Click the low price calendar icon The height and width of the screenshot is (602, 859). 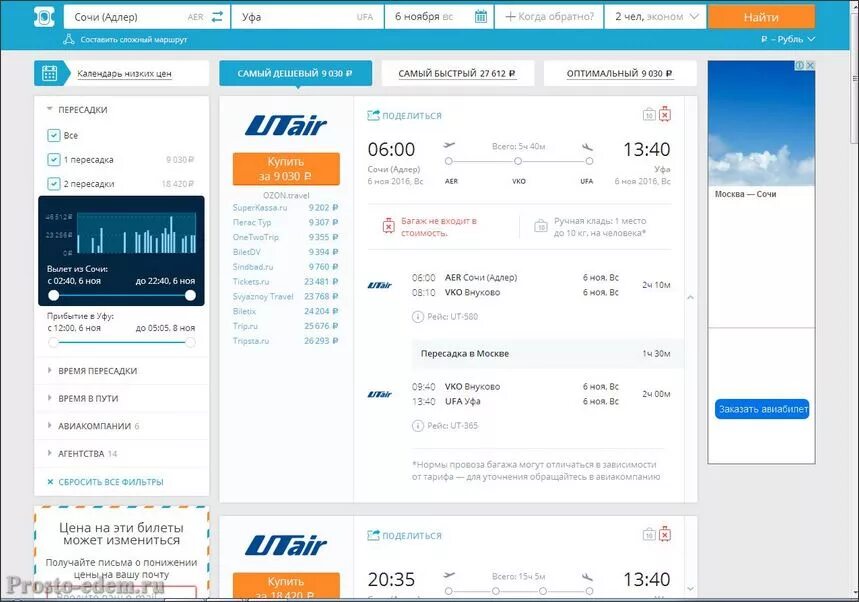point(49,73)
